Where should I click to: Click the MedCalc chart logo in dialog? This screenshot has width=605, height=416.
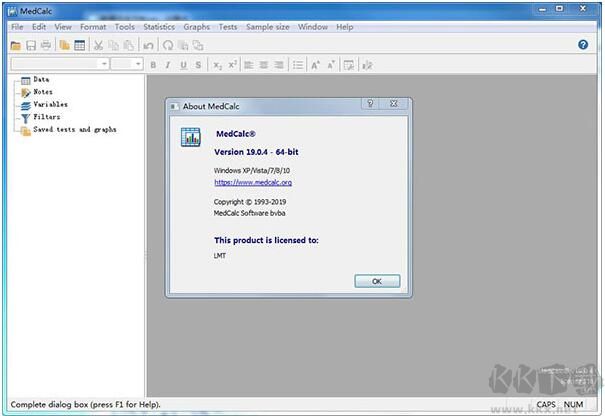(x=191, y=137)
